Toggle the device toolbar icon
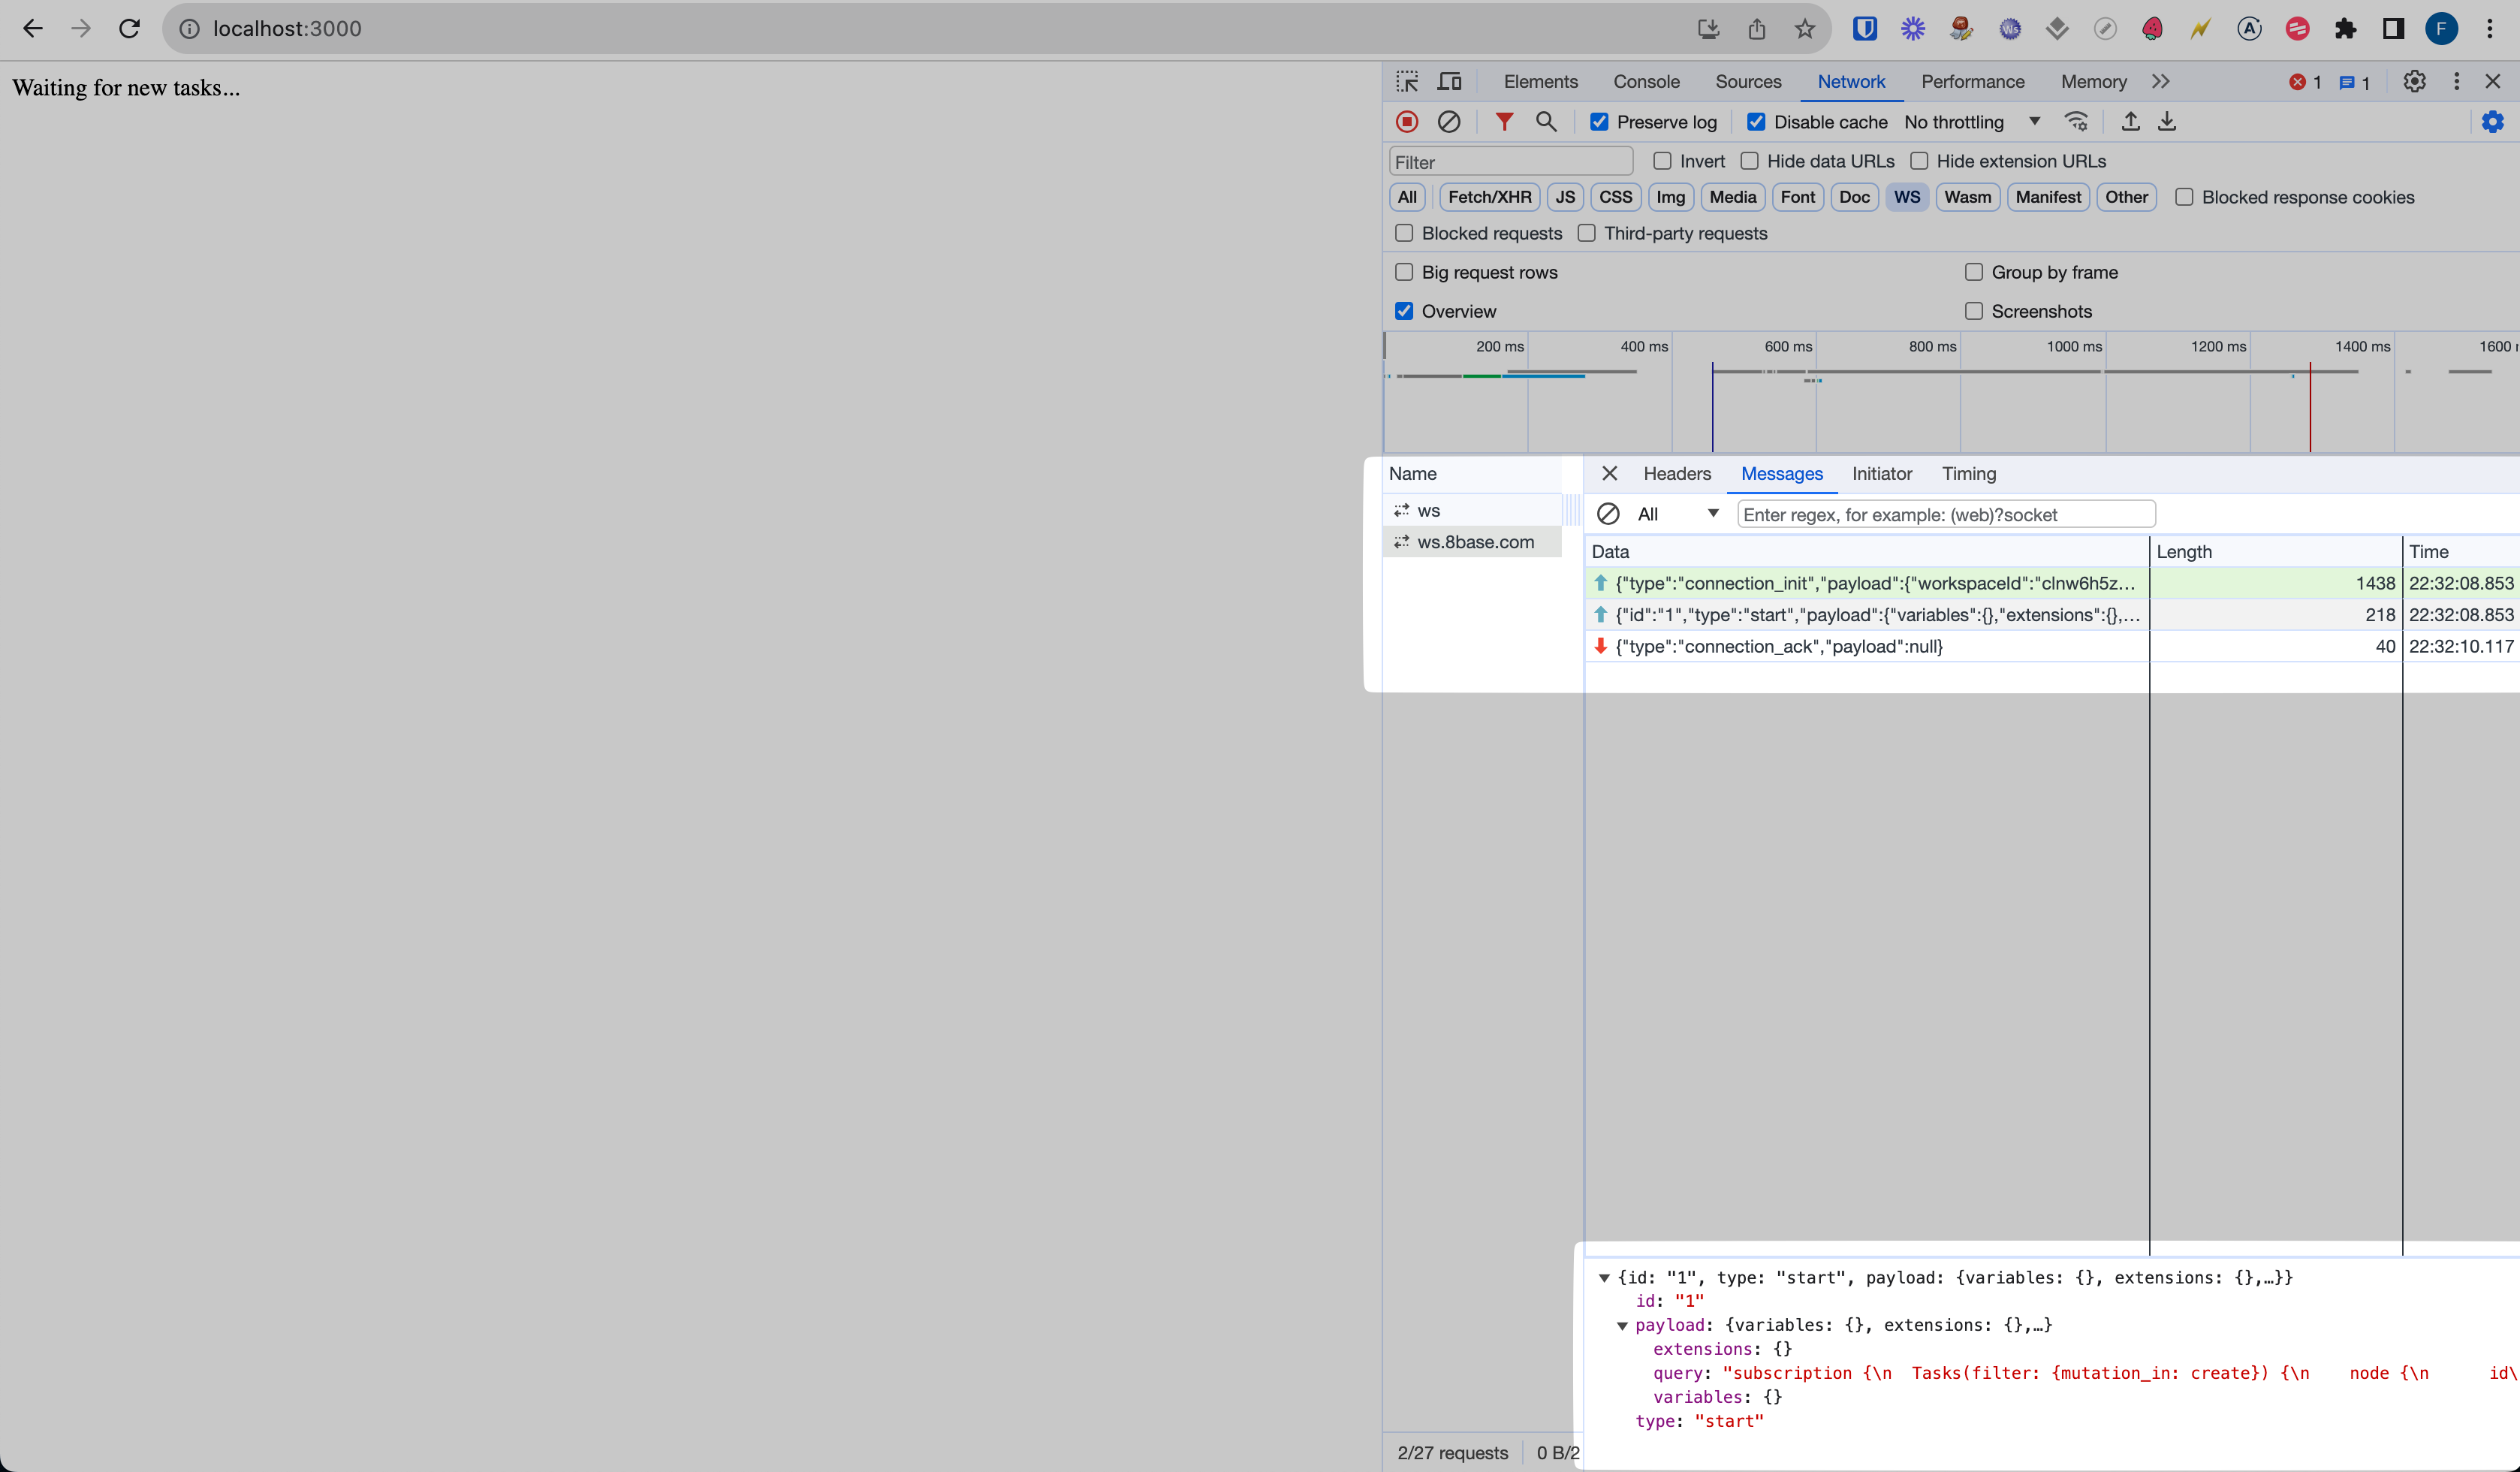The width and height of the screenshot is (2520, 1472). [1449, 82]
